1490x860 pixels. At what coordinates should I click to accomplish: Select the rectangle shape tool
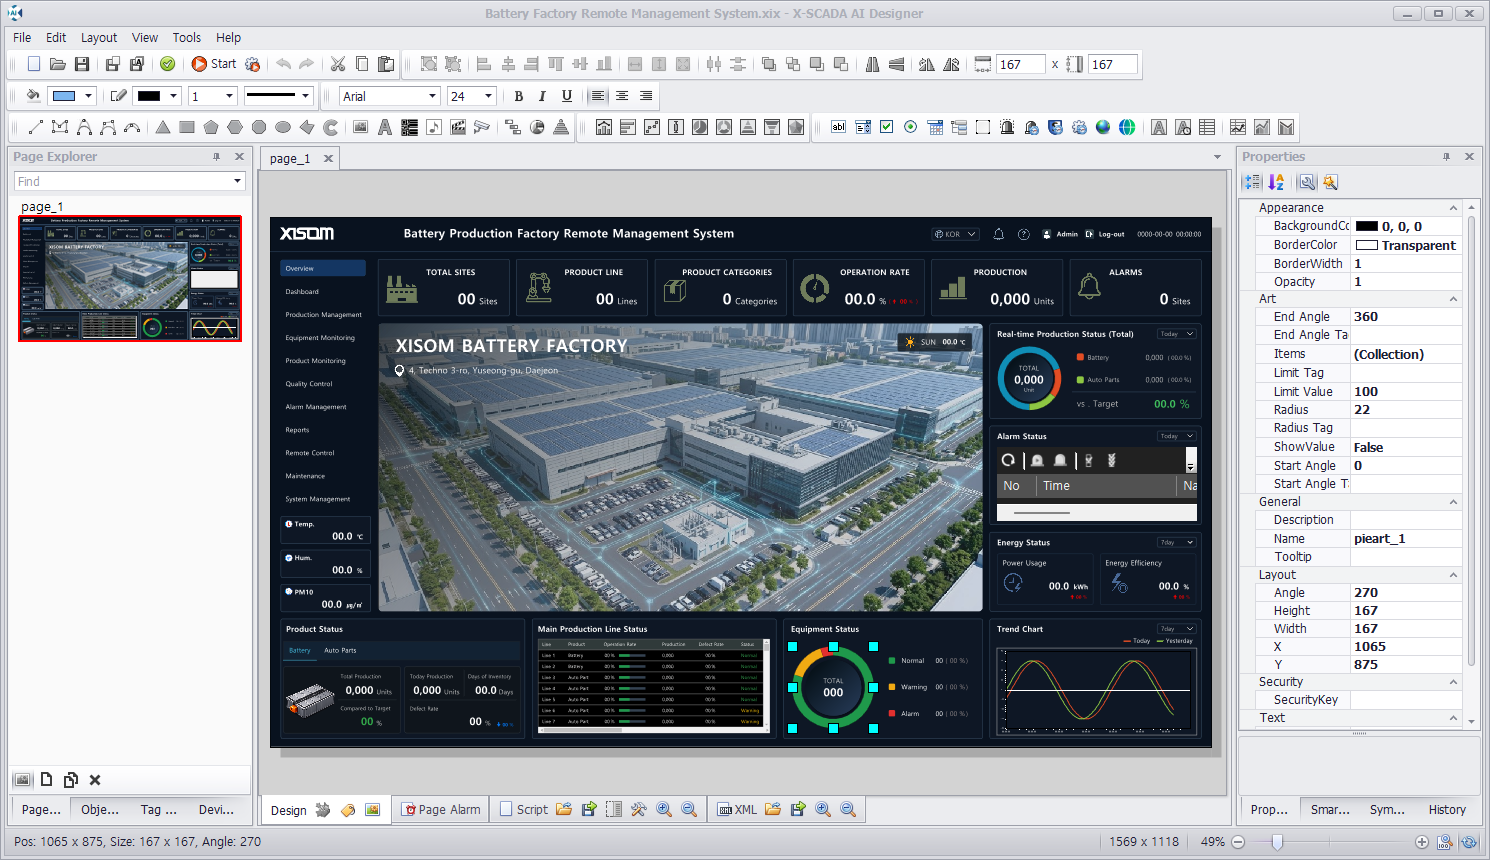[x=187, y=127]
